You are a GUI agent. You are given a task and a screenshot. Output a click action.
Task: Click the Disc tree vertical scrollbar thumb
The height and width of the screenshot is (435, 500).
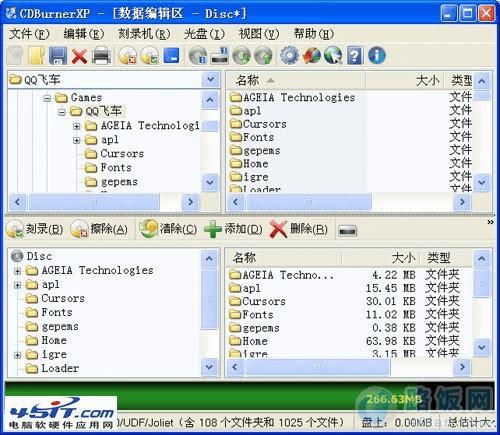(x=210, y=299)
